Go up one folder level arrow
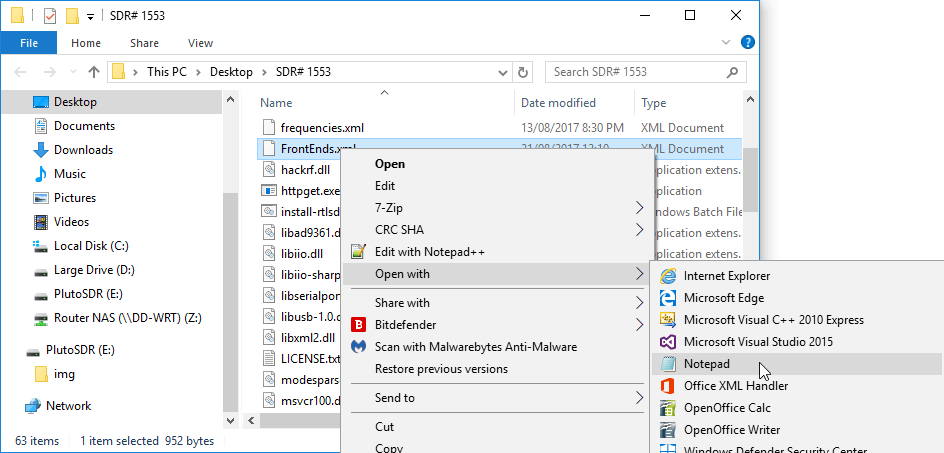Image resolution: width=944 pixels, height=453 pixels. coord(93,72)
